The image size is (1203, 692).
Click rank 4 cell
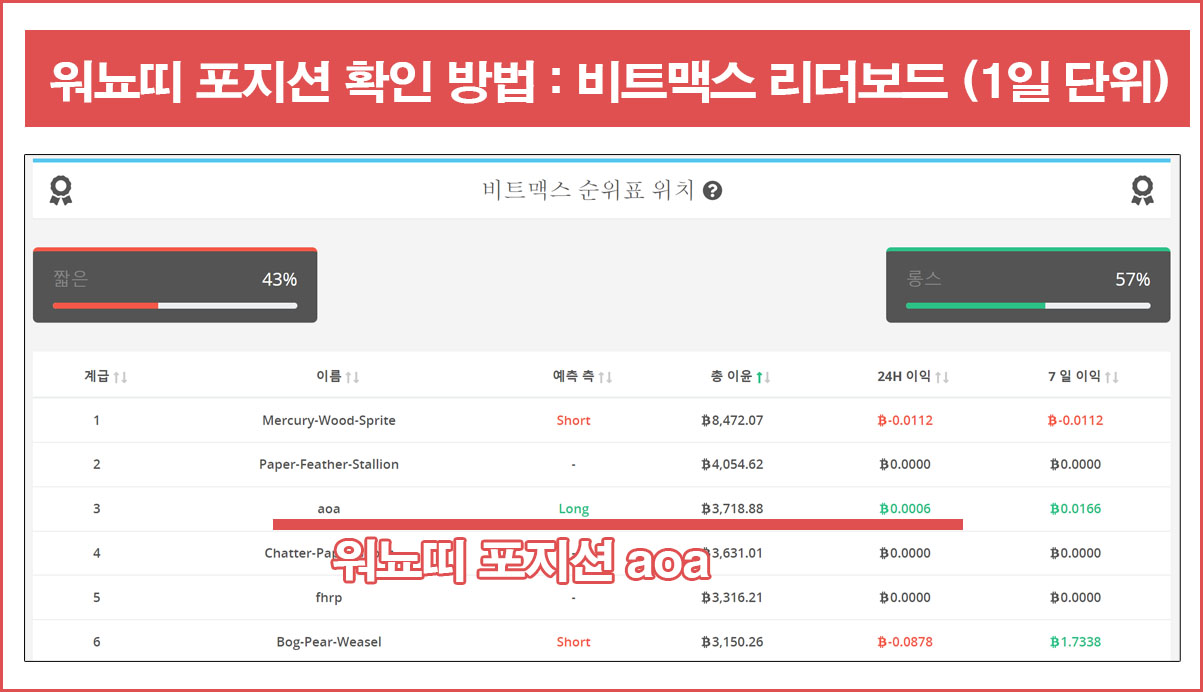(97, 553)
